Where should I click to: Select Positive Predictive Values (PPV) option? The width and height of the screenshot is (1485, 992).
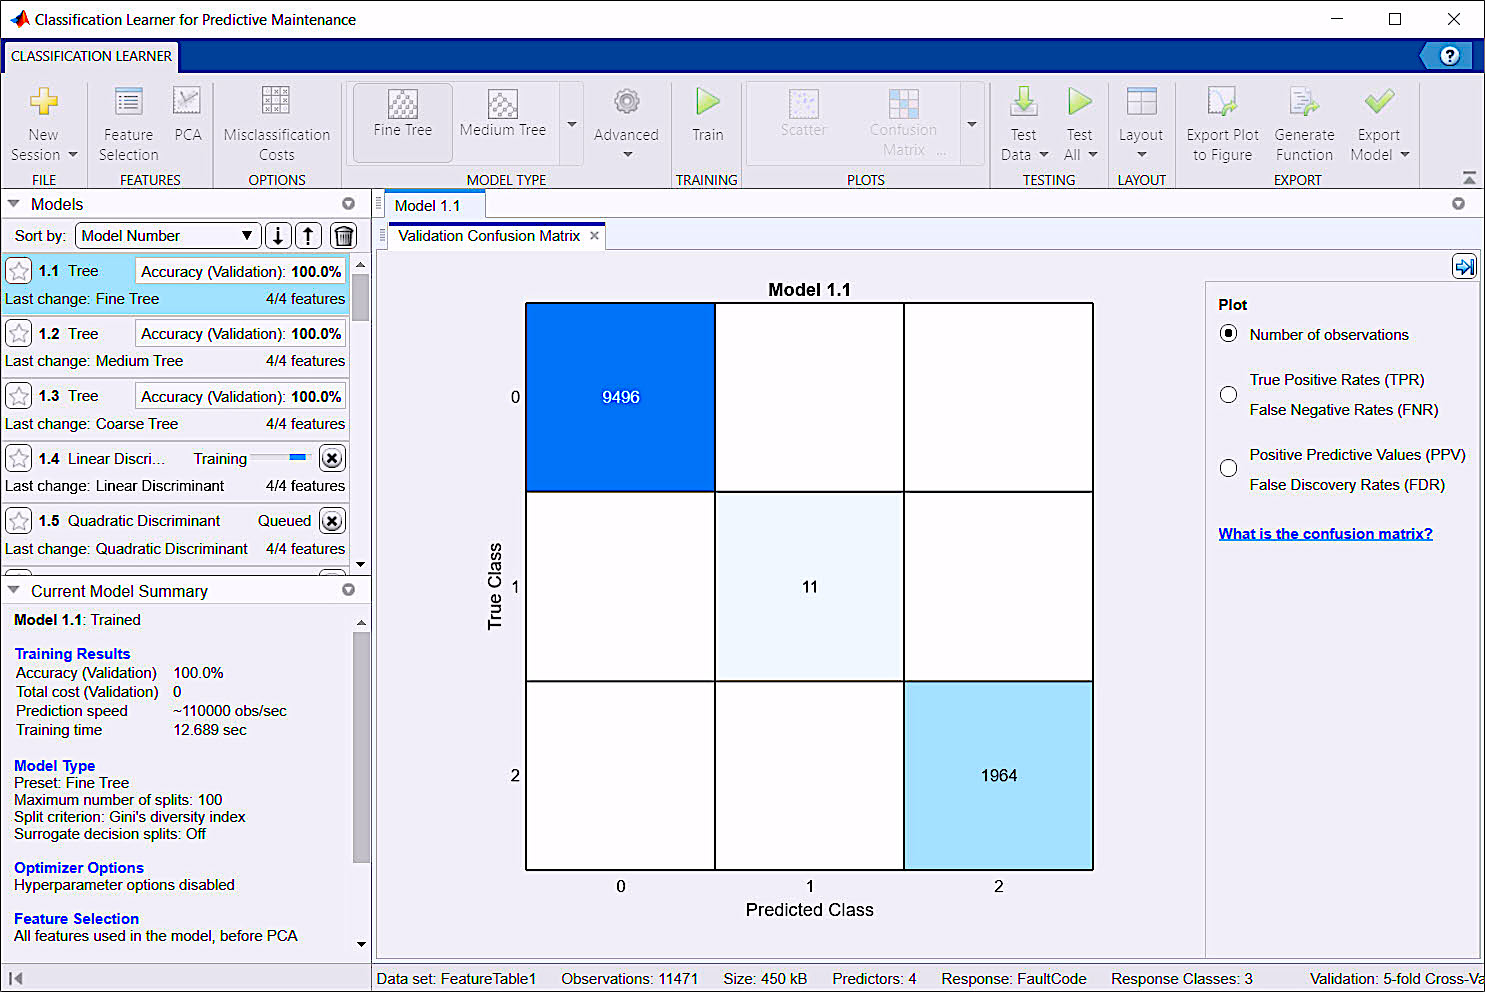[1228, 468]
